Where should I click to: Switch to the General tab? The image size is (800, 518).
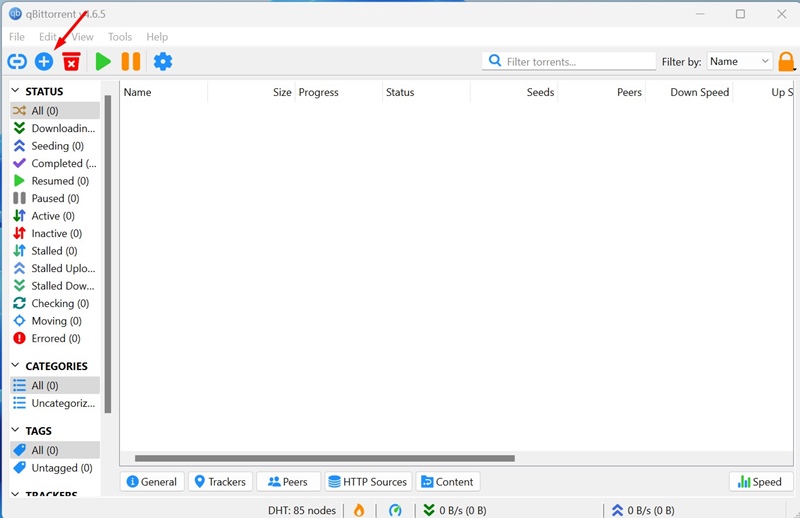click(x=152, y=482)
